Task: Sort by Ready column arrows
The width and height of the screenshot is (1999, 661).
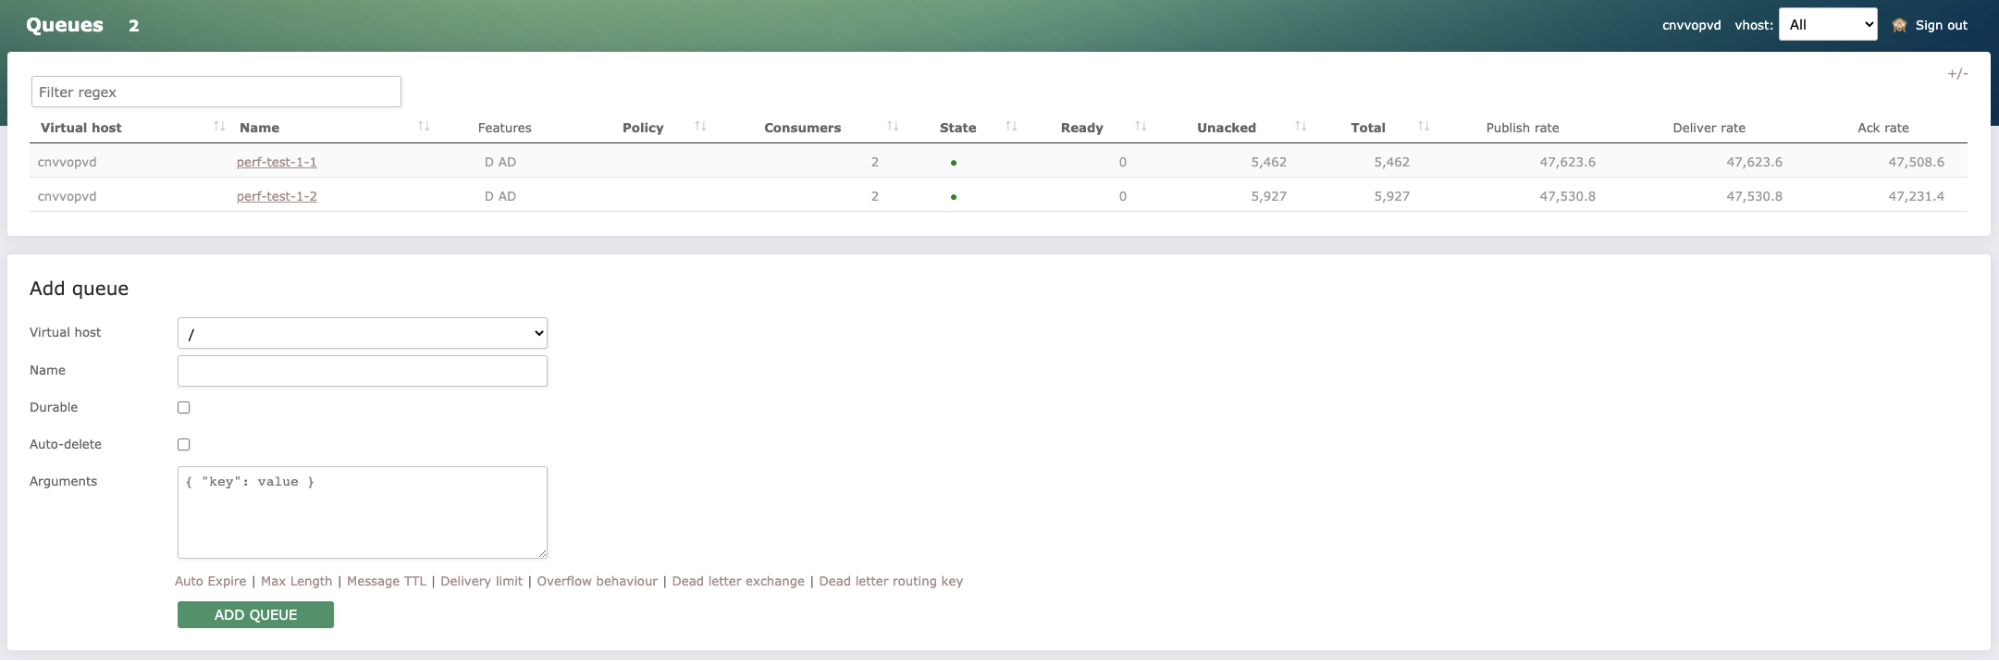Action: coord(1140,127)
